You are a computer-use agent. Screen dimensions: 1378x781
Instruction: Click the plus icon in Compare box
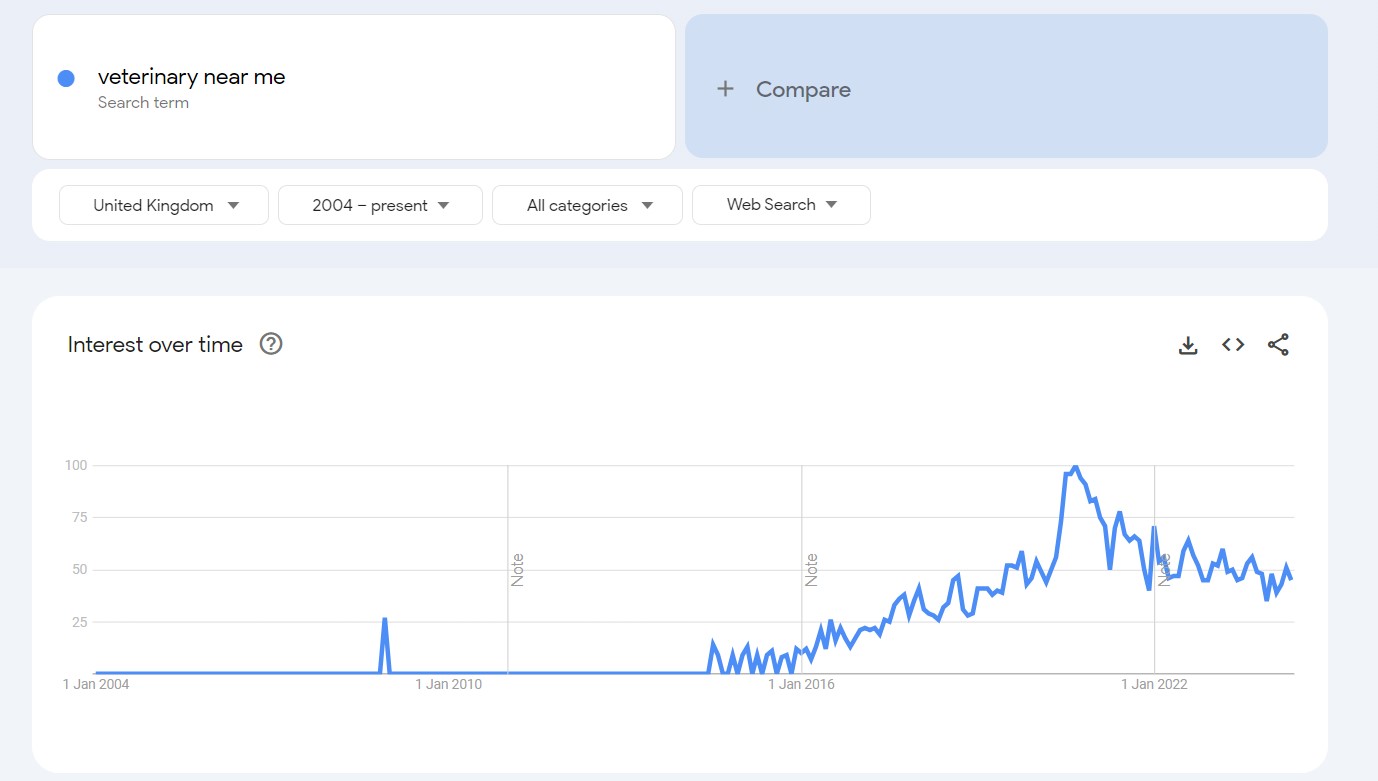pos(726,89)
